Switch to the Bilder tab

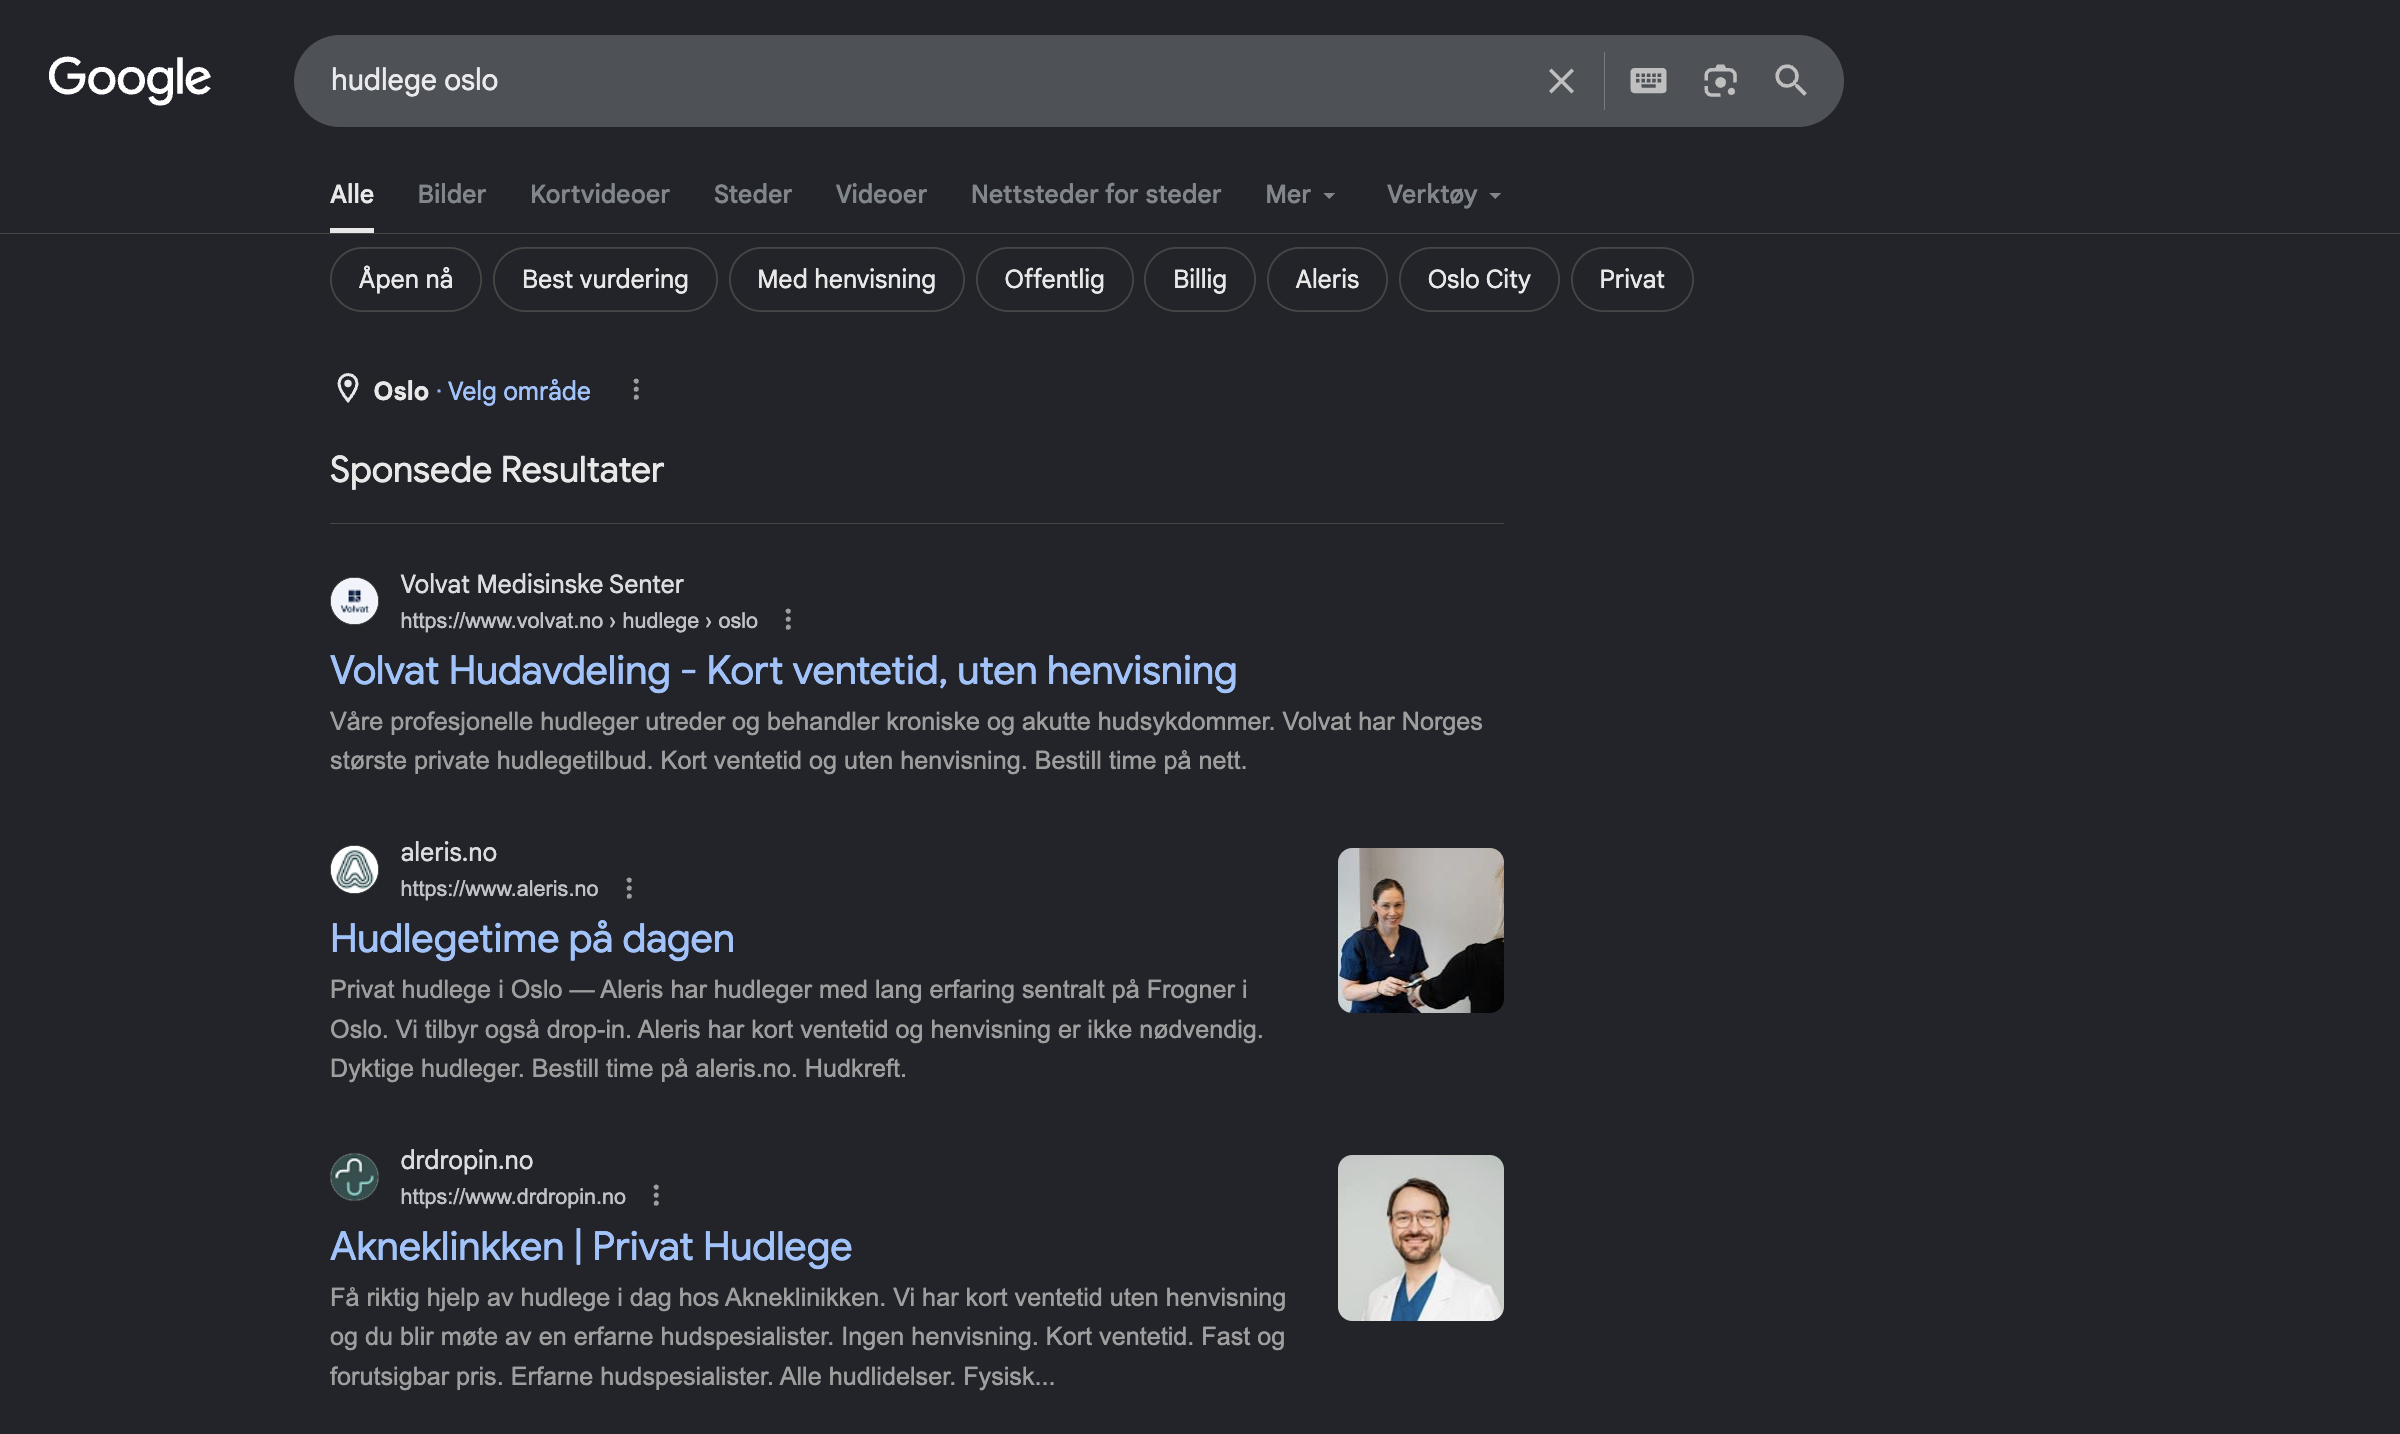coord(452,194)
